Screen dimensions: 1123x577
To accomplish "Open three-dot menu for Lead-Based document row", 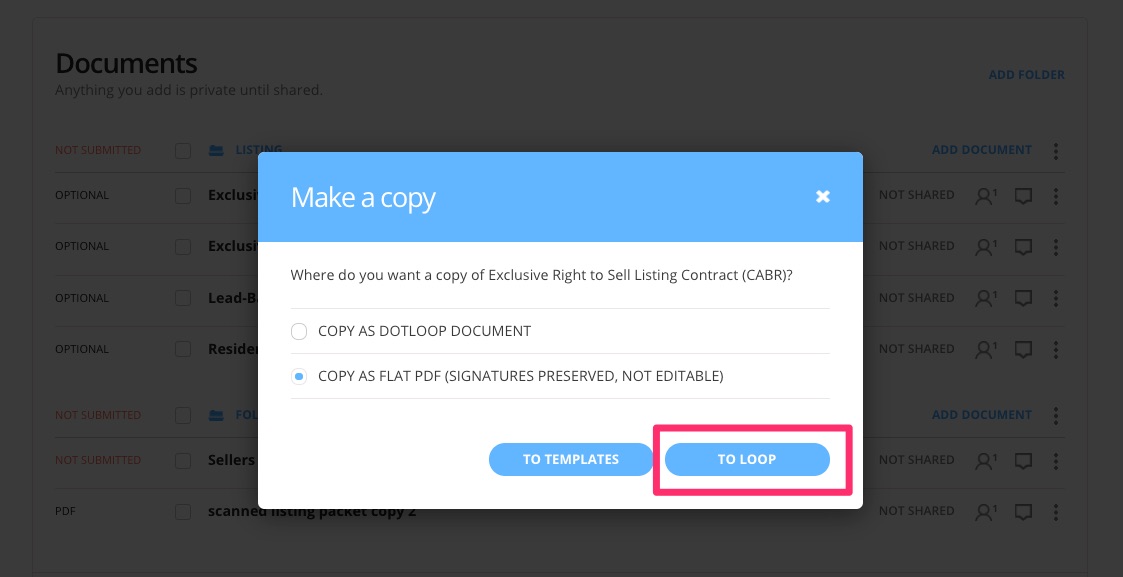I will click(1056, 298).
